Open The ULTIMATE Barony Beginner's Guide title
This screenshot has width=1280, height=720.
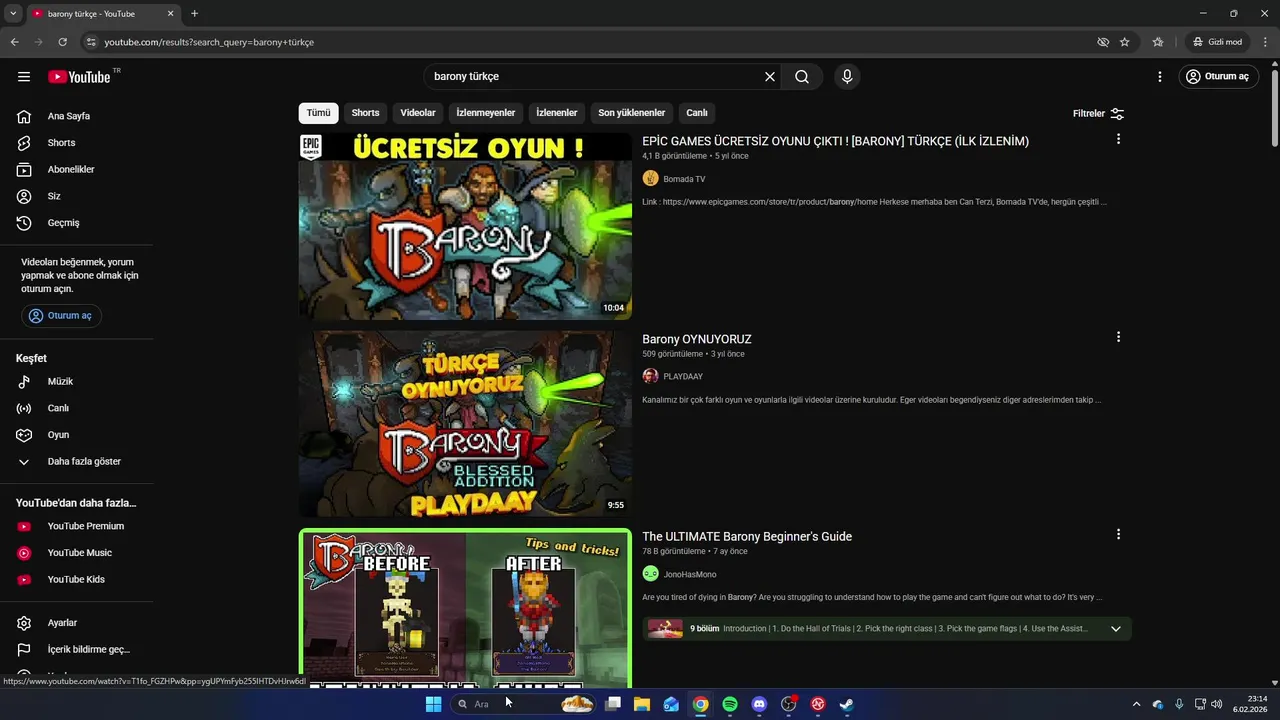747,536
